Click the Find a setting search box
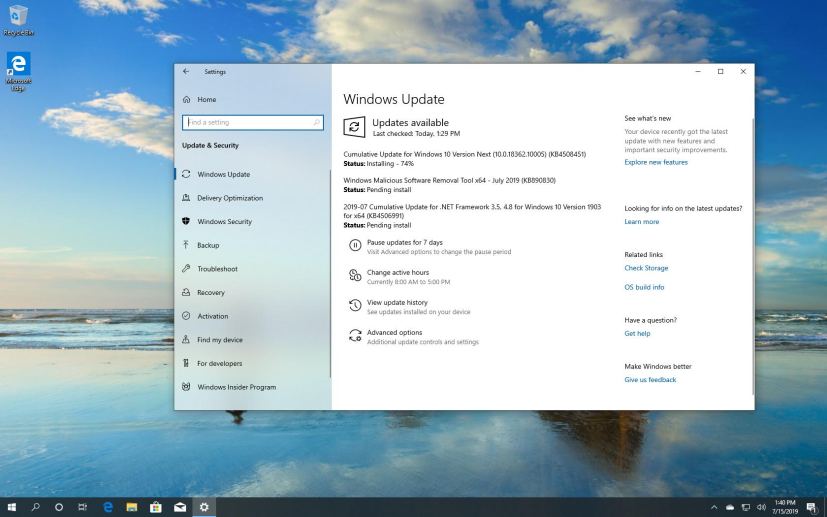827x517 pixels. [x=253, y=122]
